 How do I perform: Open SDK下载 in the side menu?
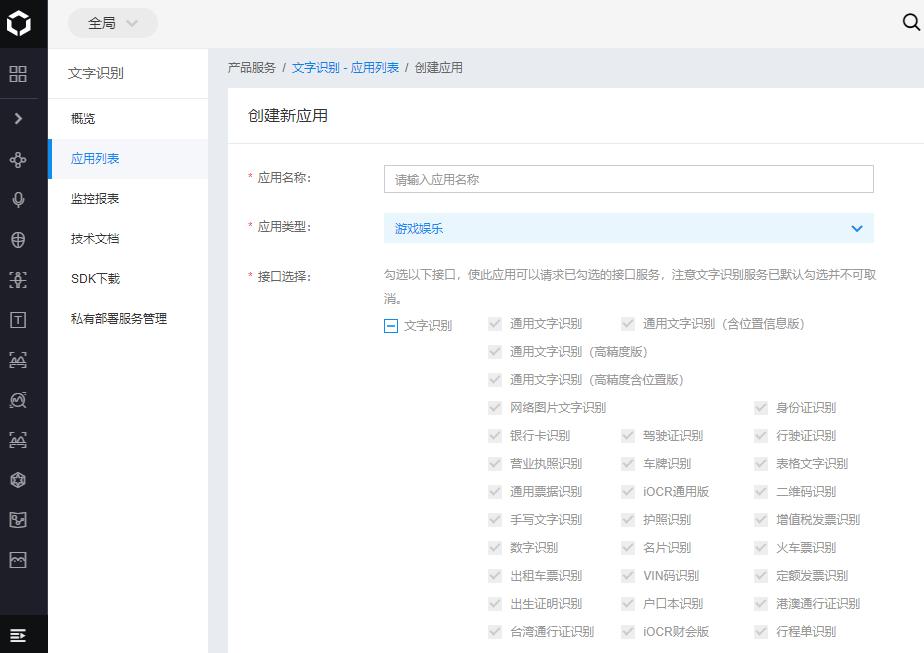click(128, 279)
